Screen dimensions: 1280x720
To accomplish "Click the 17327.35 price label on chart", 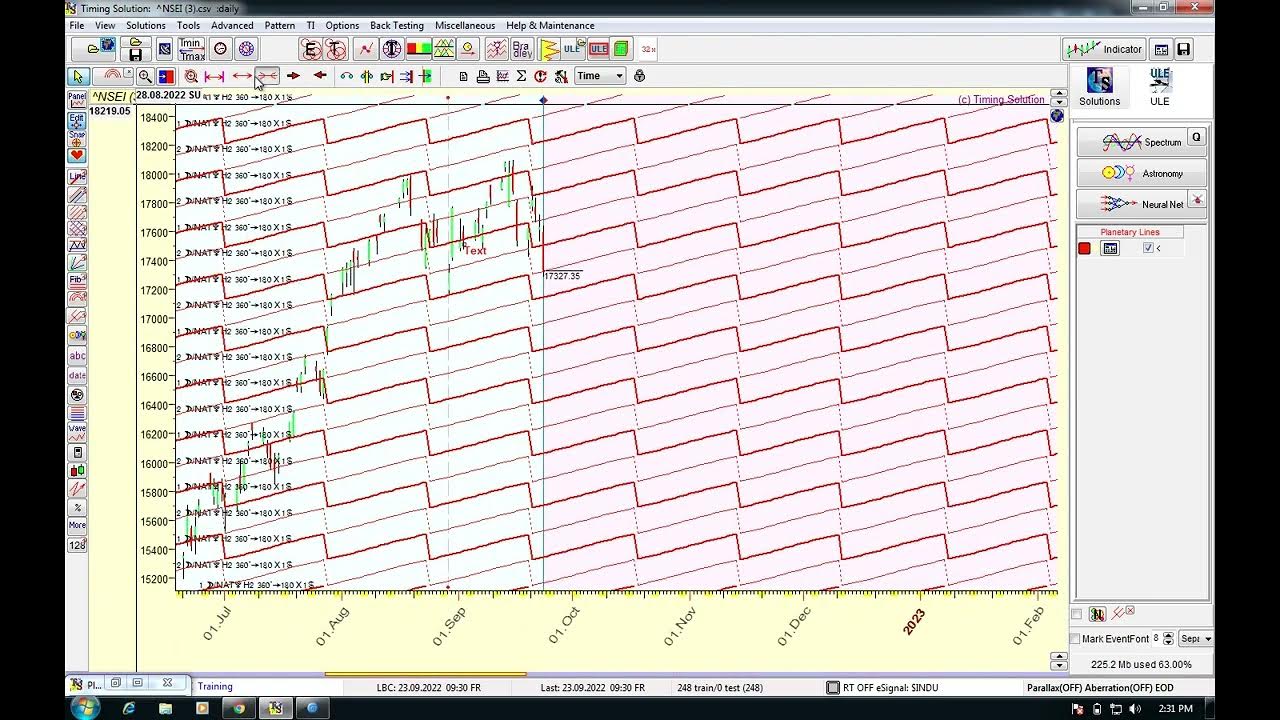I will [x=562, y=276].
